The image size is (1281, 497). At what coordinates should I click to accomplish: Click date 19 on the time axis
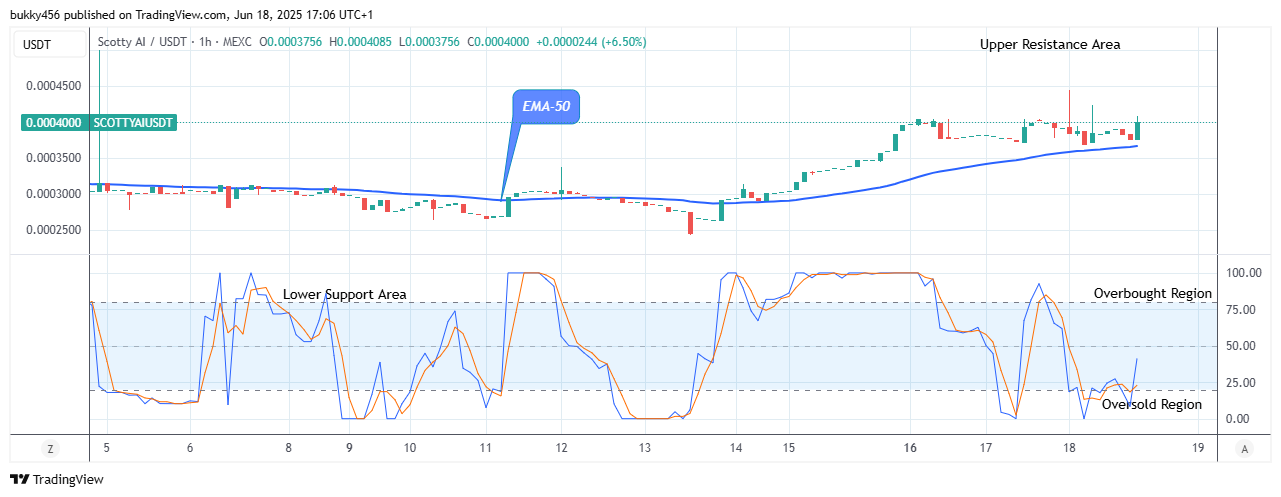click(x=1198, y=449)
